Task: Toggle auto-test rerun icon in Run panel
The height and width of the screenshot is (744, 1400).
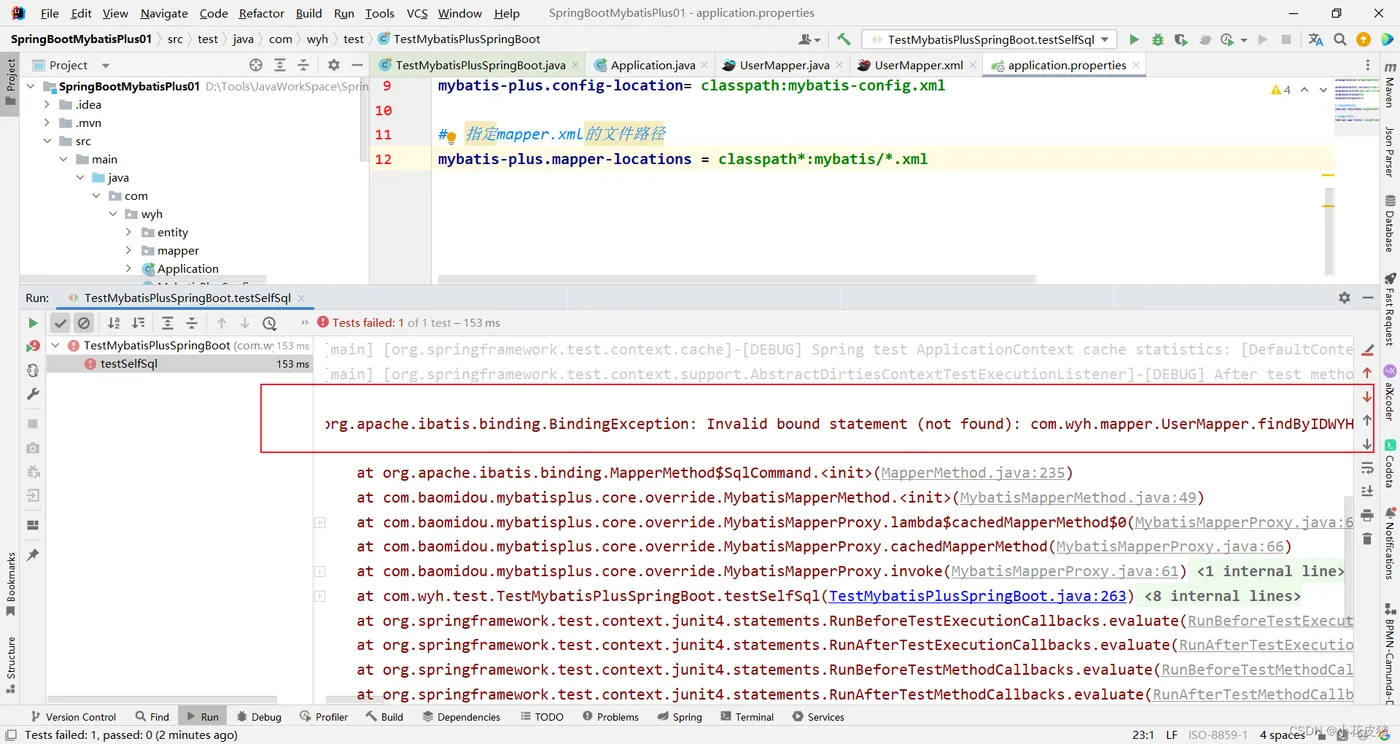Action: click(x=33, y=370)
